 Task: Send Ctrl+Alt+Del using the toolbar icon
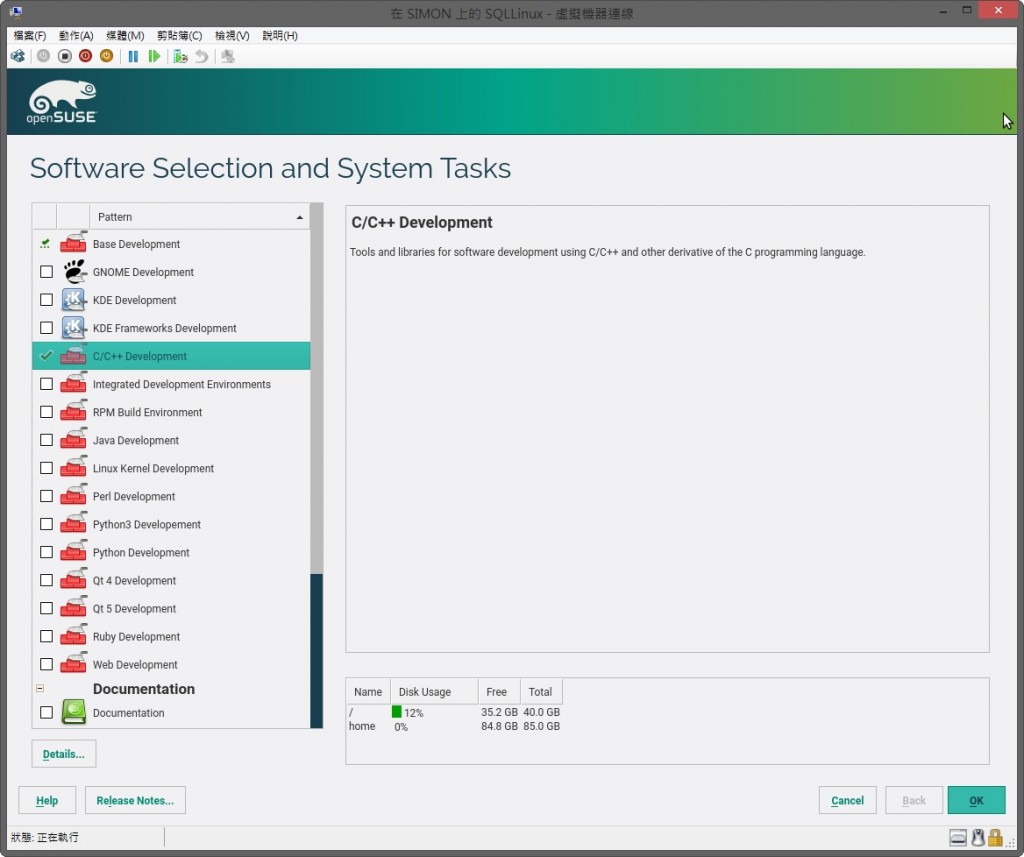[18, 56]
